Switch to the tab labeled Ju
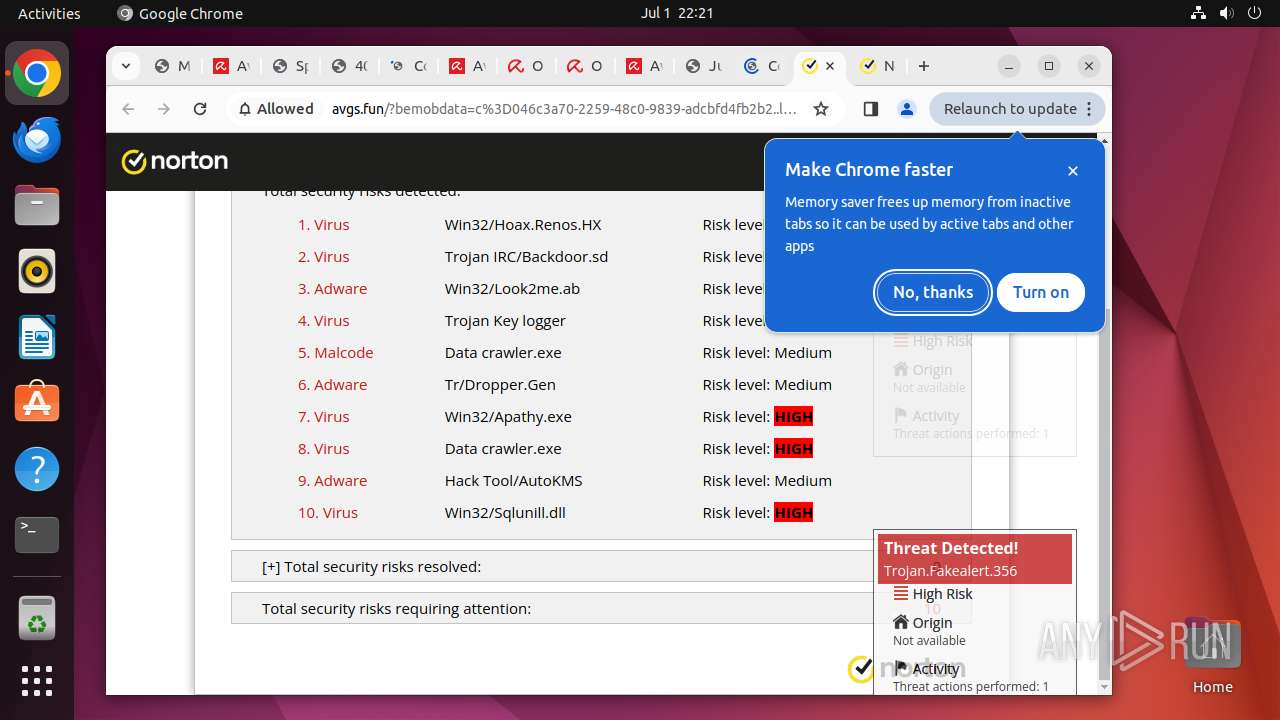The width and height of the screenshot is (1280, 720). pyautogui.click(x=704, y=66)
